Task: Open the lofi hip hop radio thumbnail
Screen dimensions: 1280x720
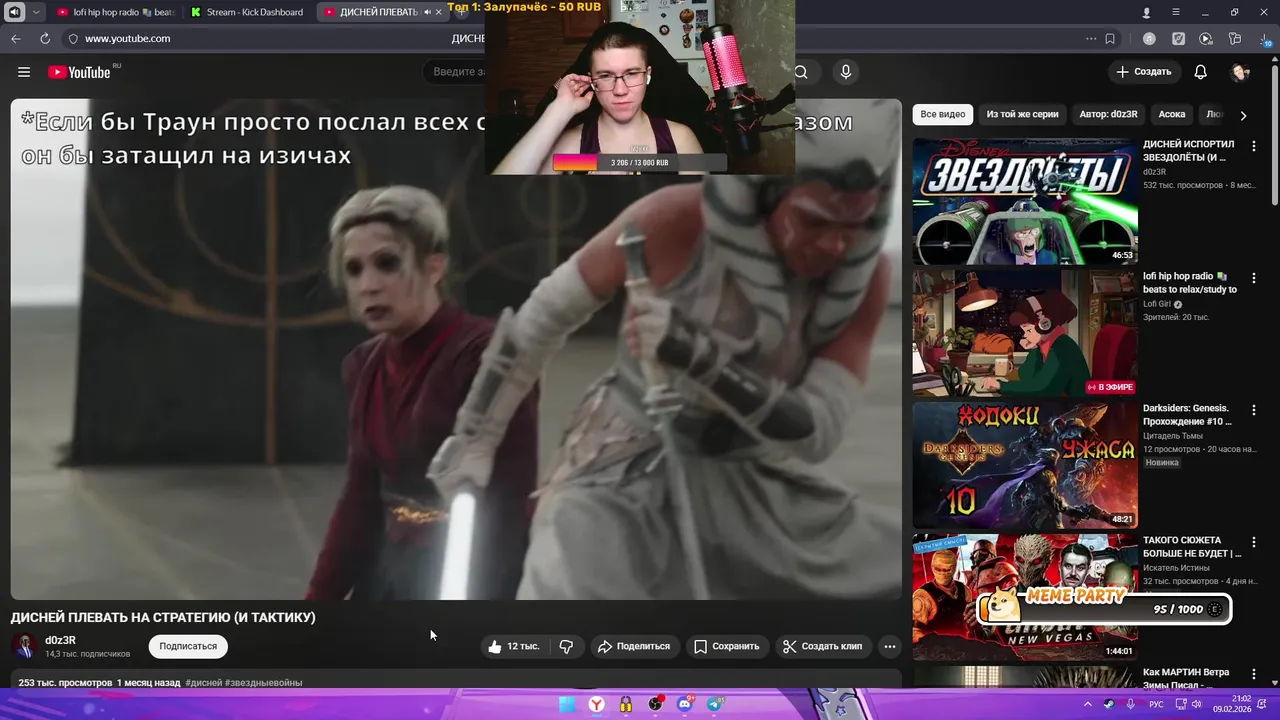Action: 1025,333
